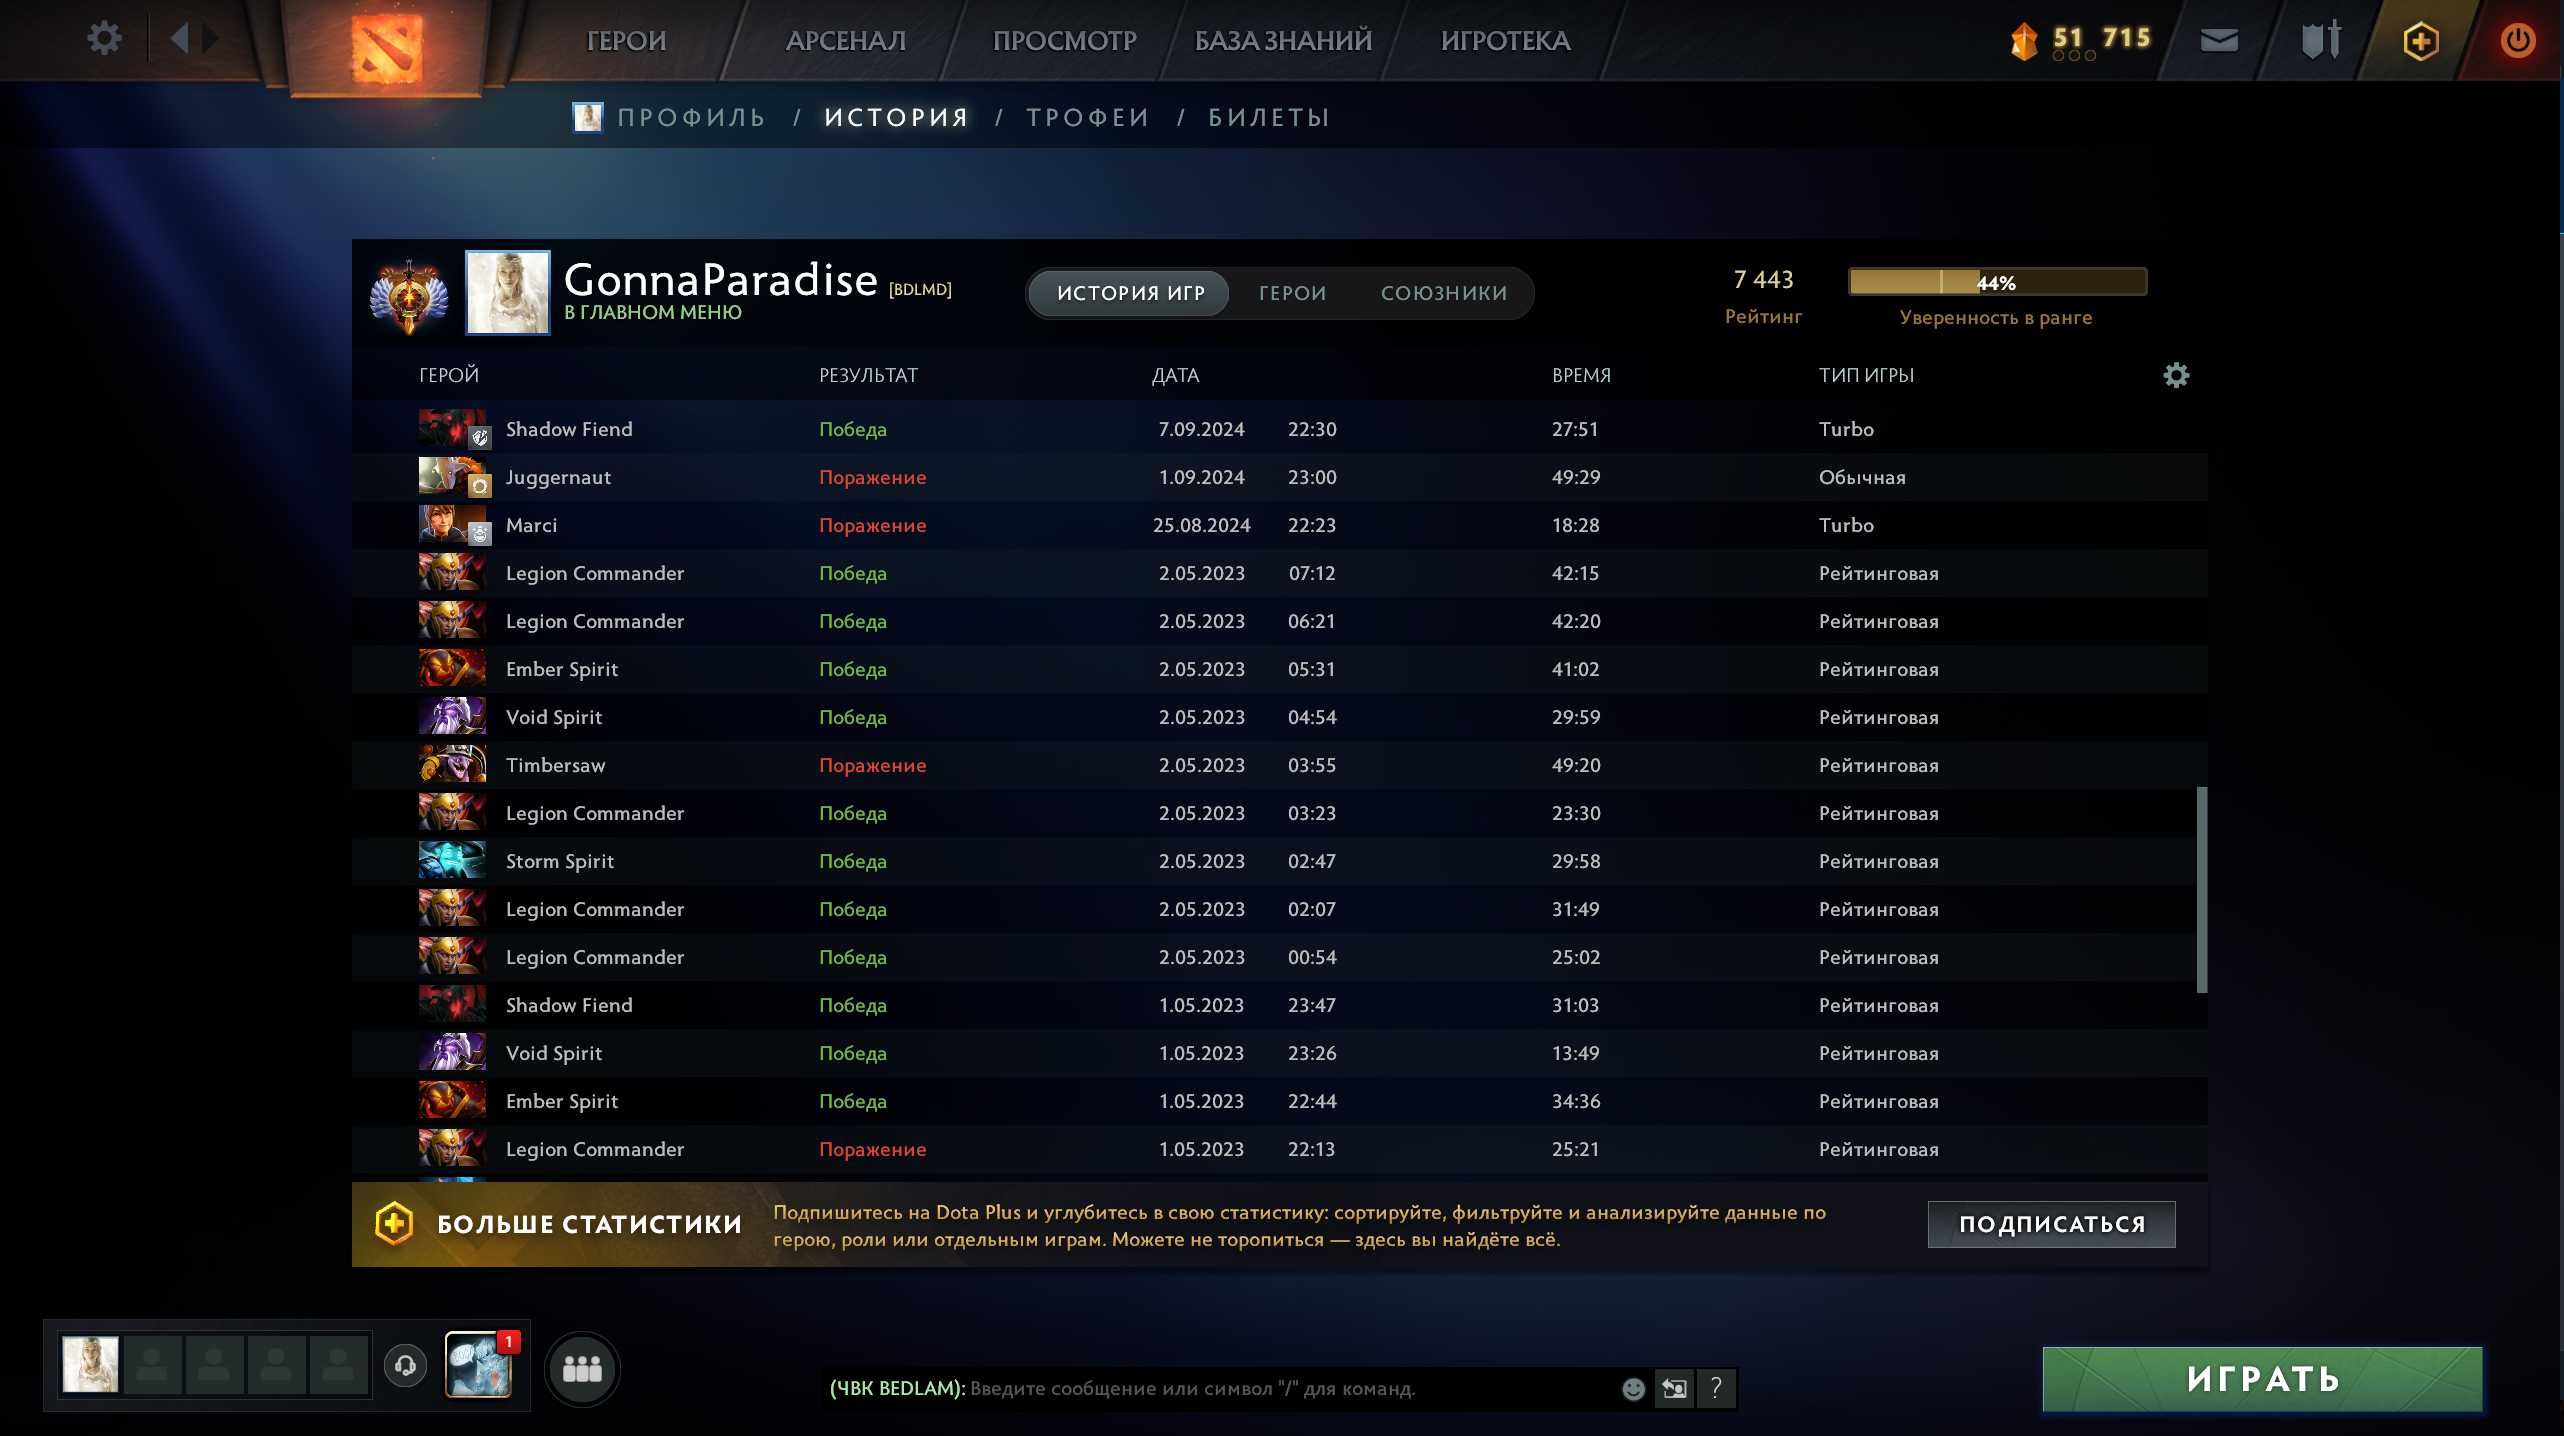Click the chat share/pop-out icon
This screenshot has height=1436, width=2564.
click(1674, 1388)
